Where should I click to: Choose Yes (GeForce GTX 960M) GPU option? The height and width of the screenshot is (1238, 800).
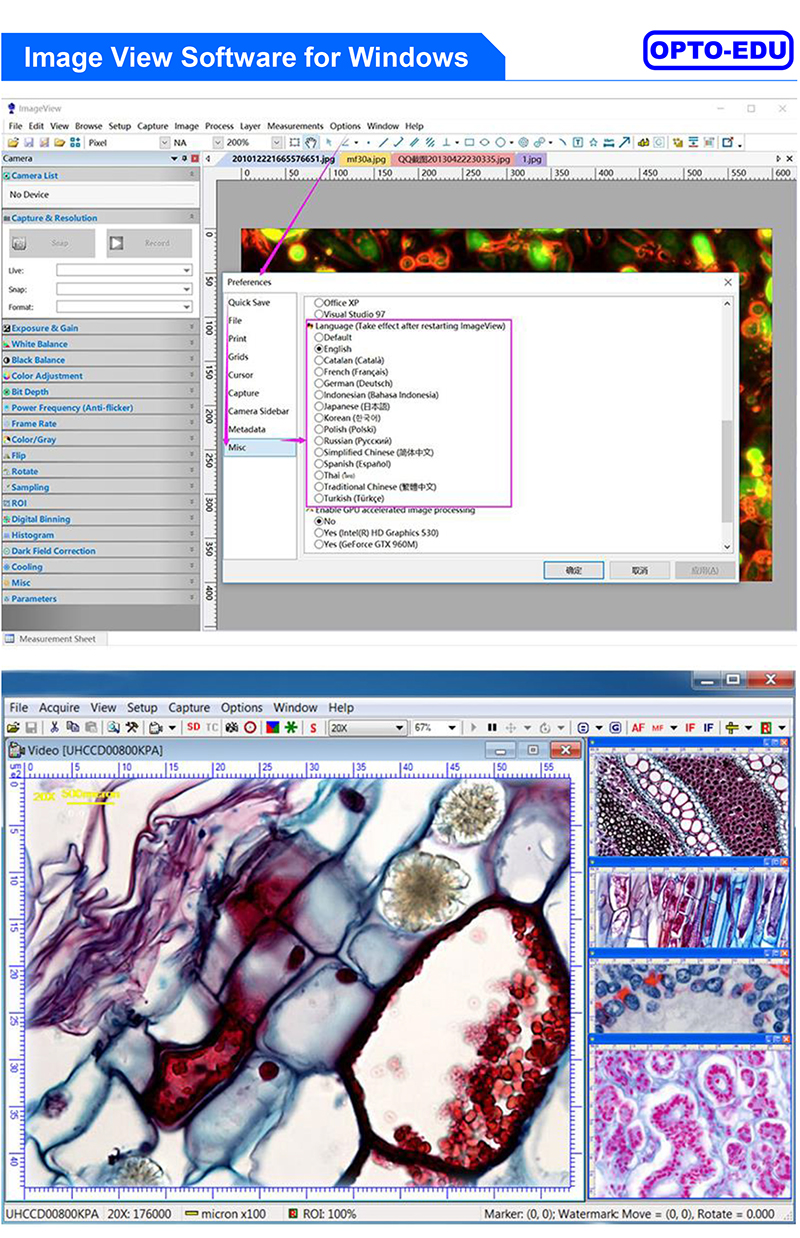[x=320, y=544]
